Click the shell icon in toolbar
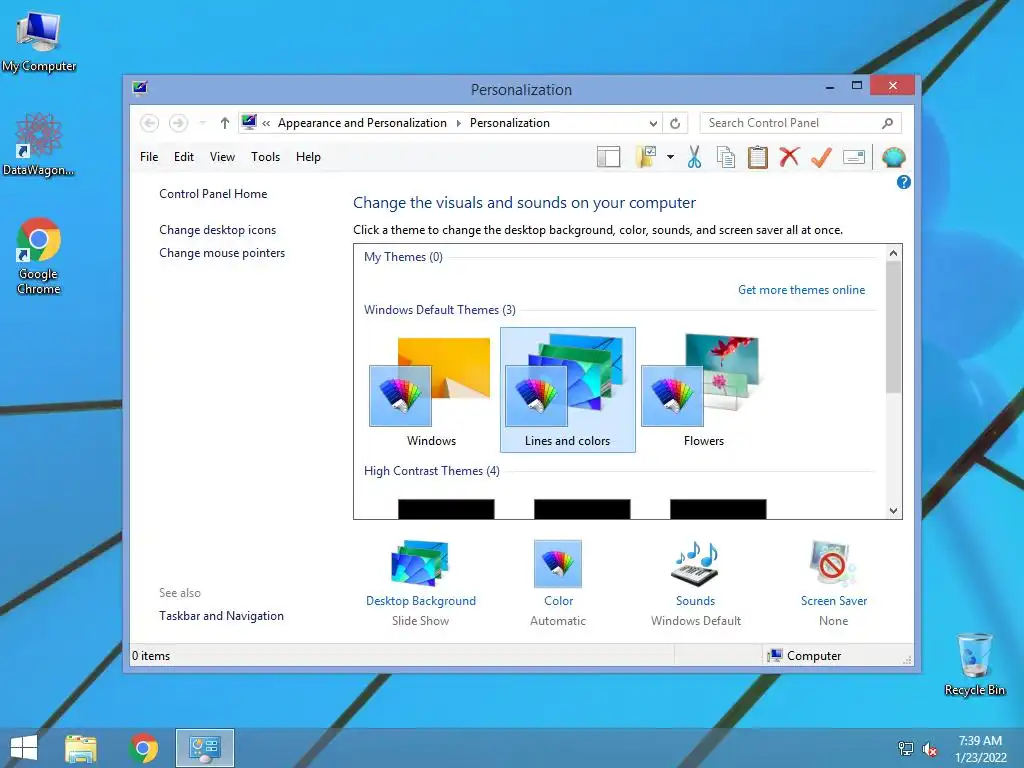The height and width of the screenshot is (768, 1024). click(x=893, y=157)
